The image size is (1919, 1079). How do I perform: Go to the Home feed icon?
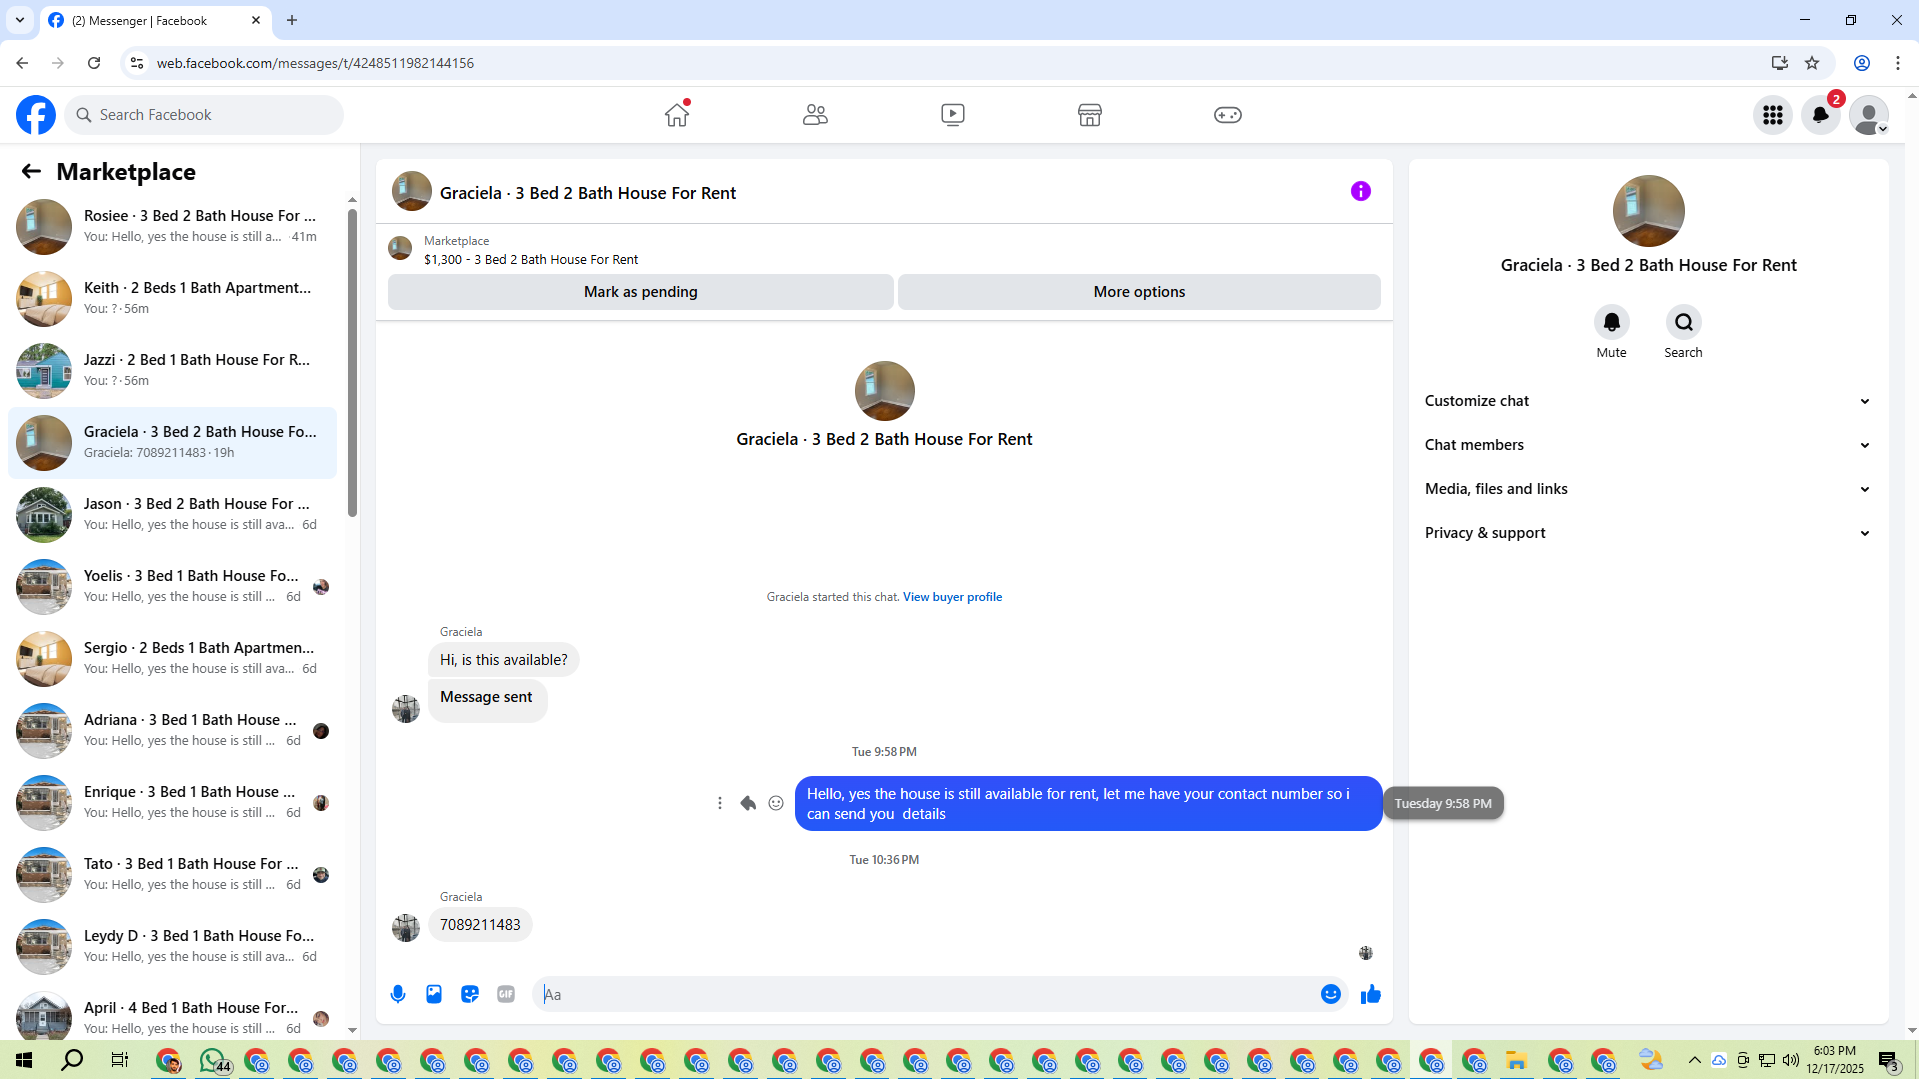pyautogui.click(x=677, y=115)
